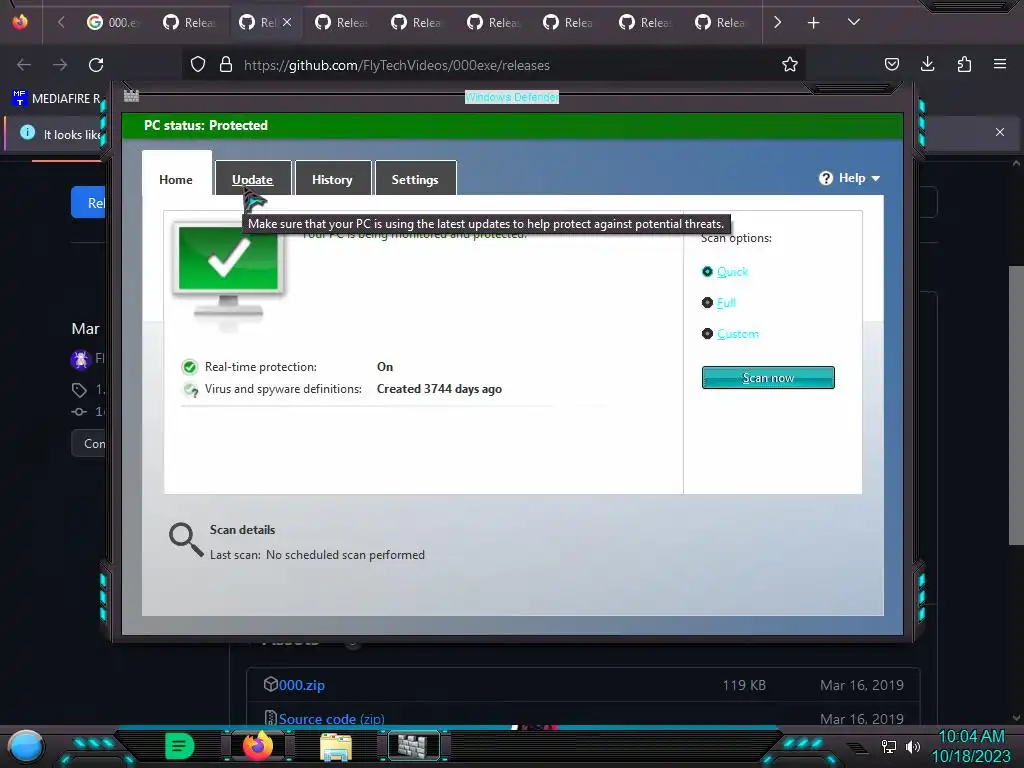
Task: Click the tracking protection shield icon
Action: click(198, 64)
